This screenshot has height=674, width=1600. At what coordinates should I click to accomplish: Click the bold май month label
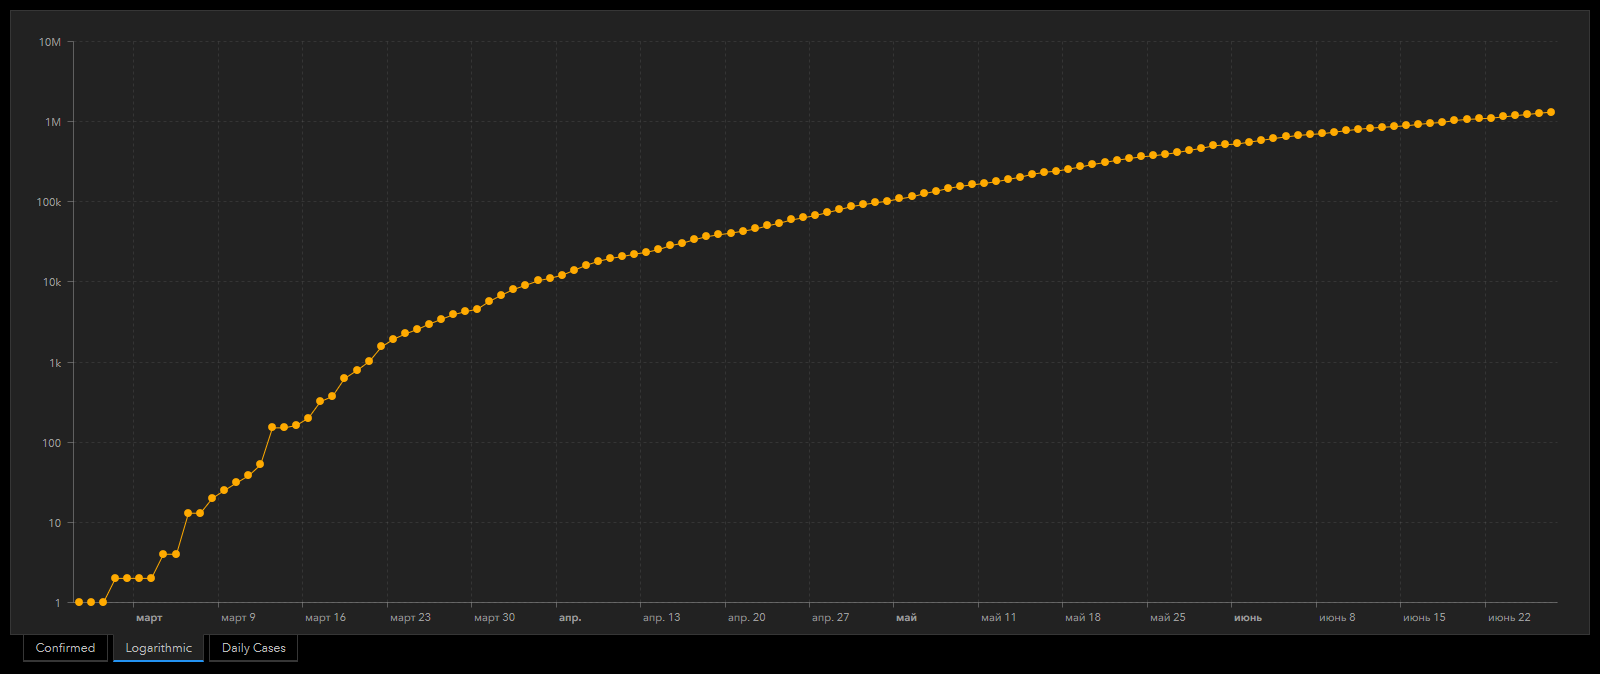coord(906,618)
